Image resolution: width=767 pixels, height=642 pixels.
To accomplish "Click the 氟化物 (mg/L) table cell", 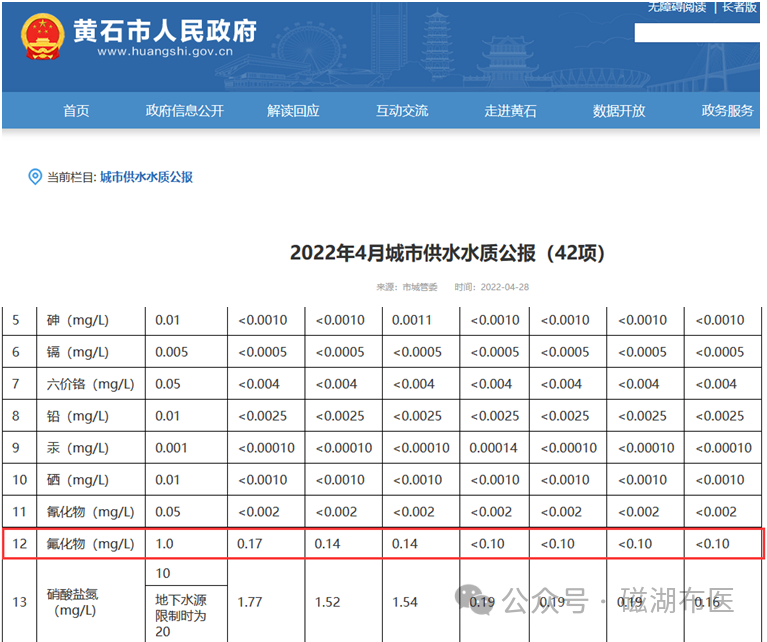I will (90, 544).
